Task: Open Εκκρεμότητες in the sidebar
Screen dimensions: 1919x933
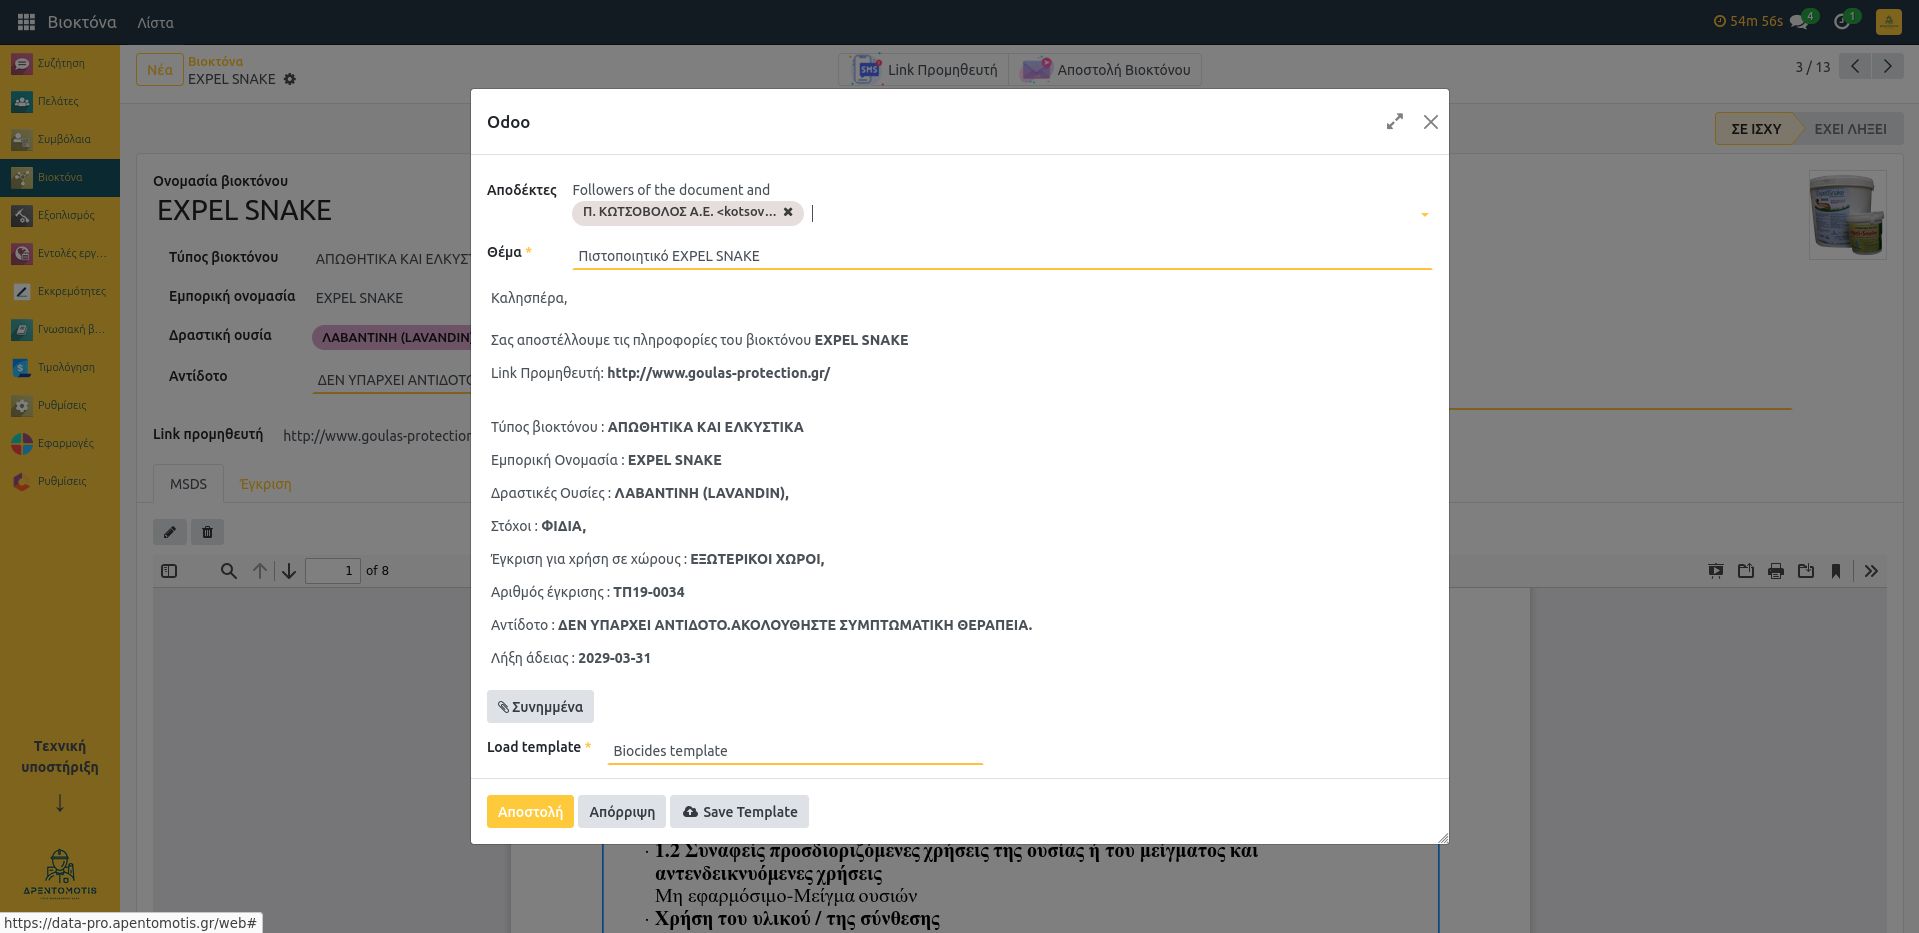Action: pos(60,291)
